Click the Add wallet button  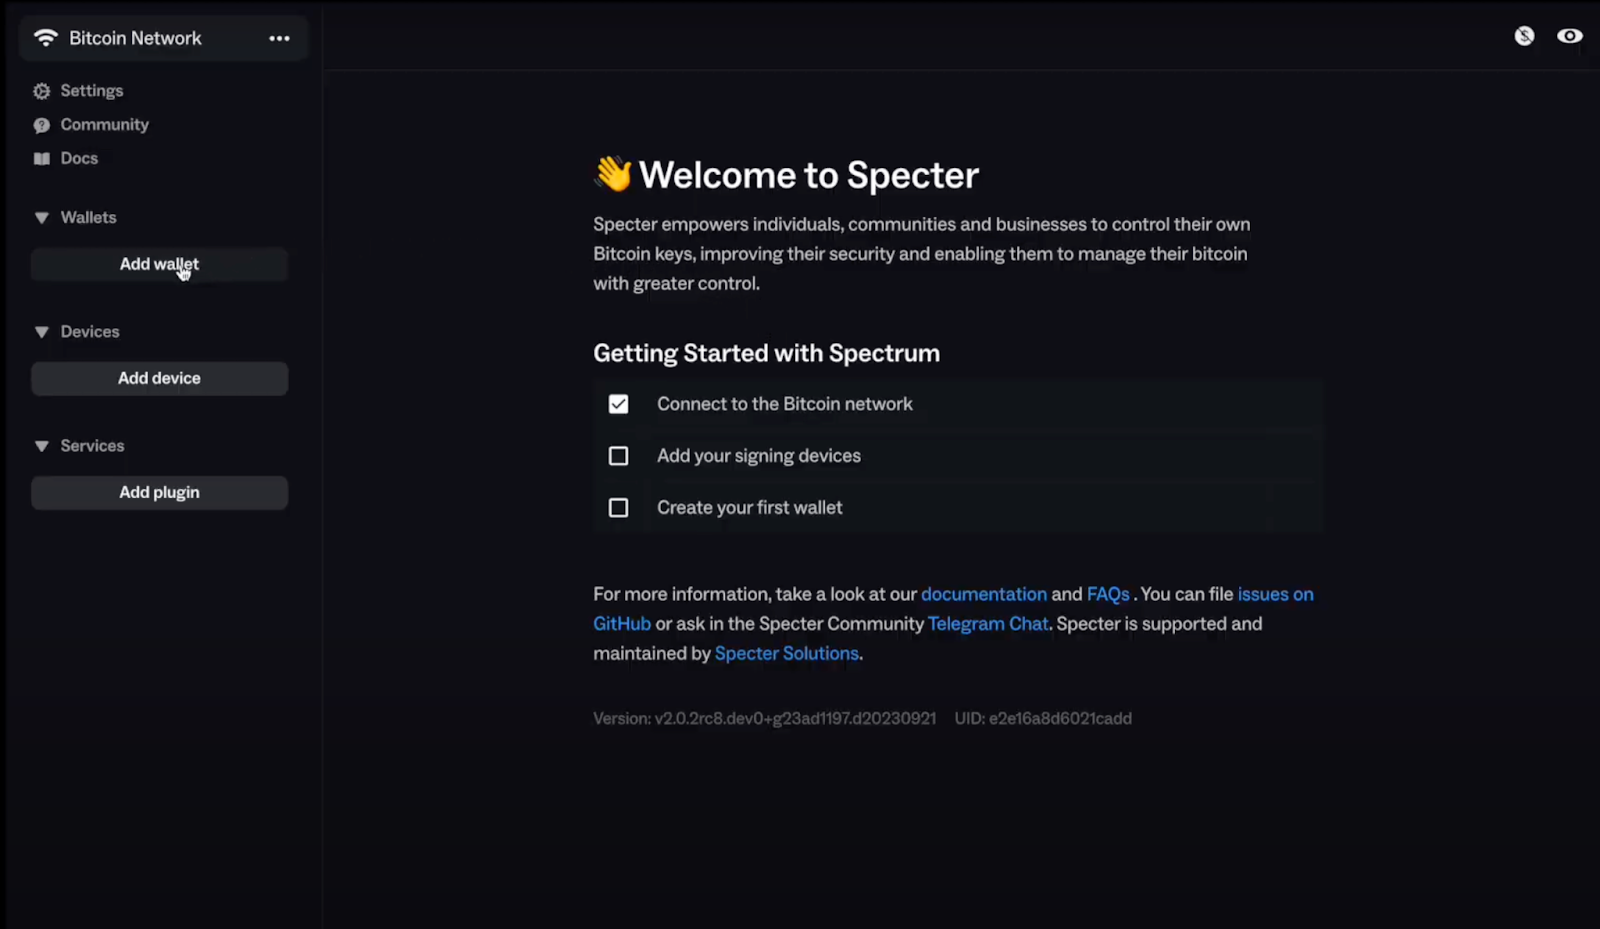click(159, 264)
